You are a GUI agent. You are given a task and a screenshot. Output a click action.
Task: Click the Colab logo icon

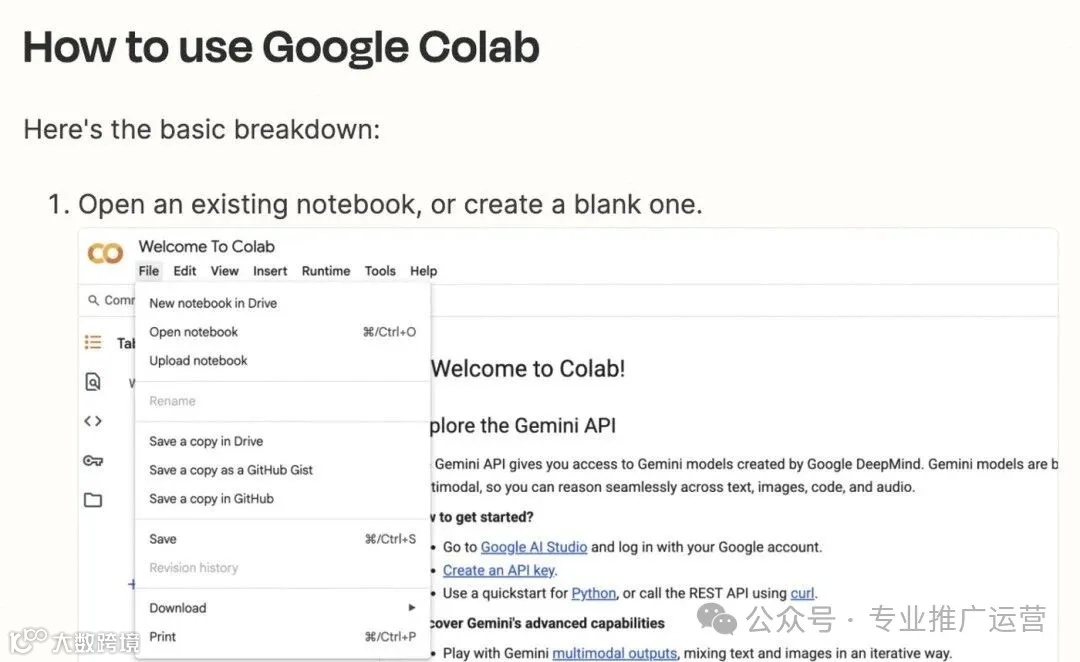pyautogui.click(x=105, y=254)
